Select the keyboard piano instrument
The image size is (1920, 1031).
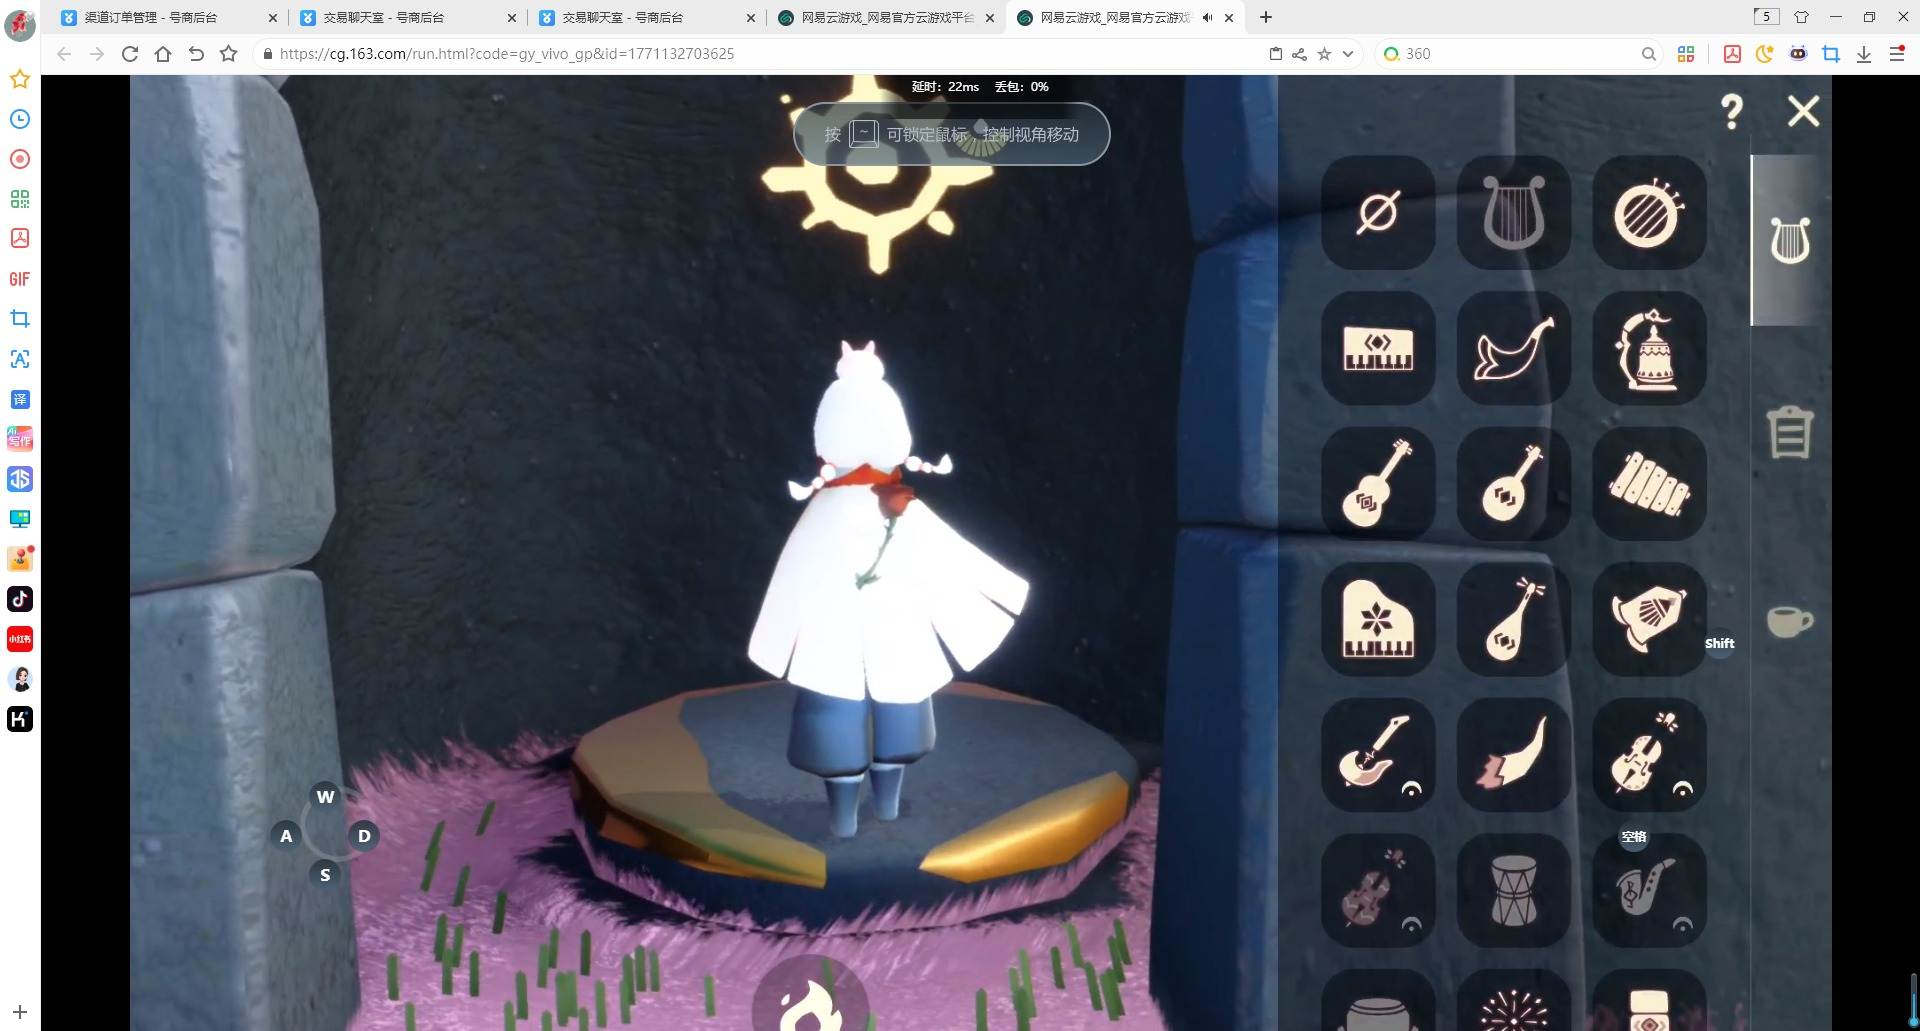click(x=1378, y=348)
